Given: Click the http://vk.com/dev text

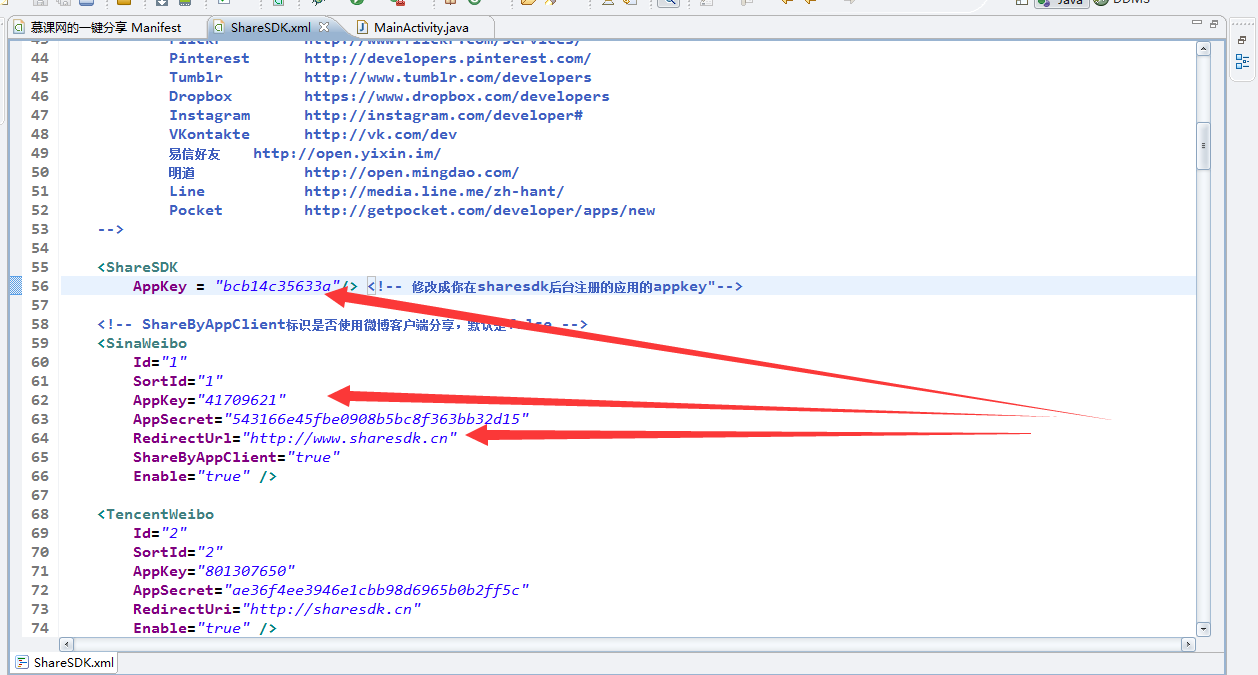Looking at the screenshot, I should 380,134.
